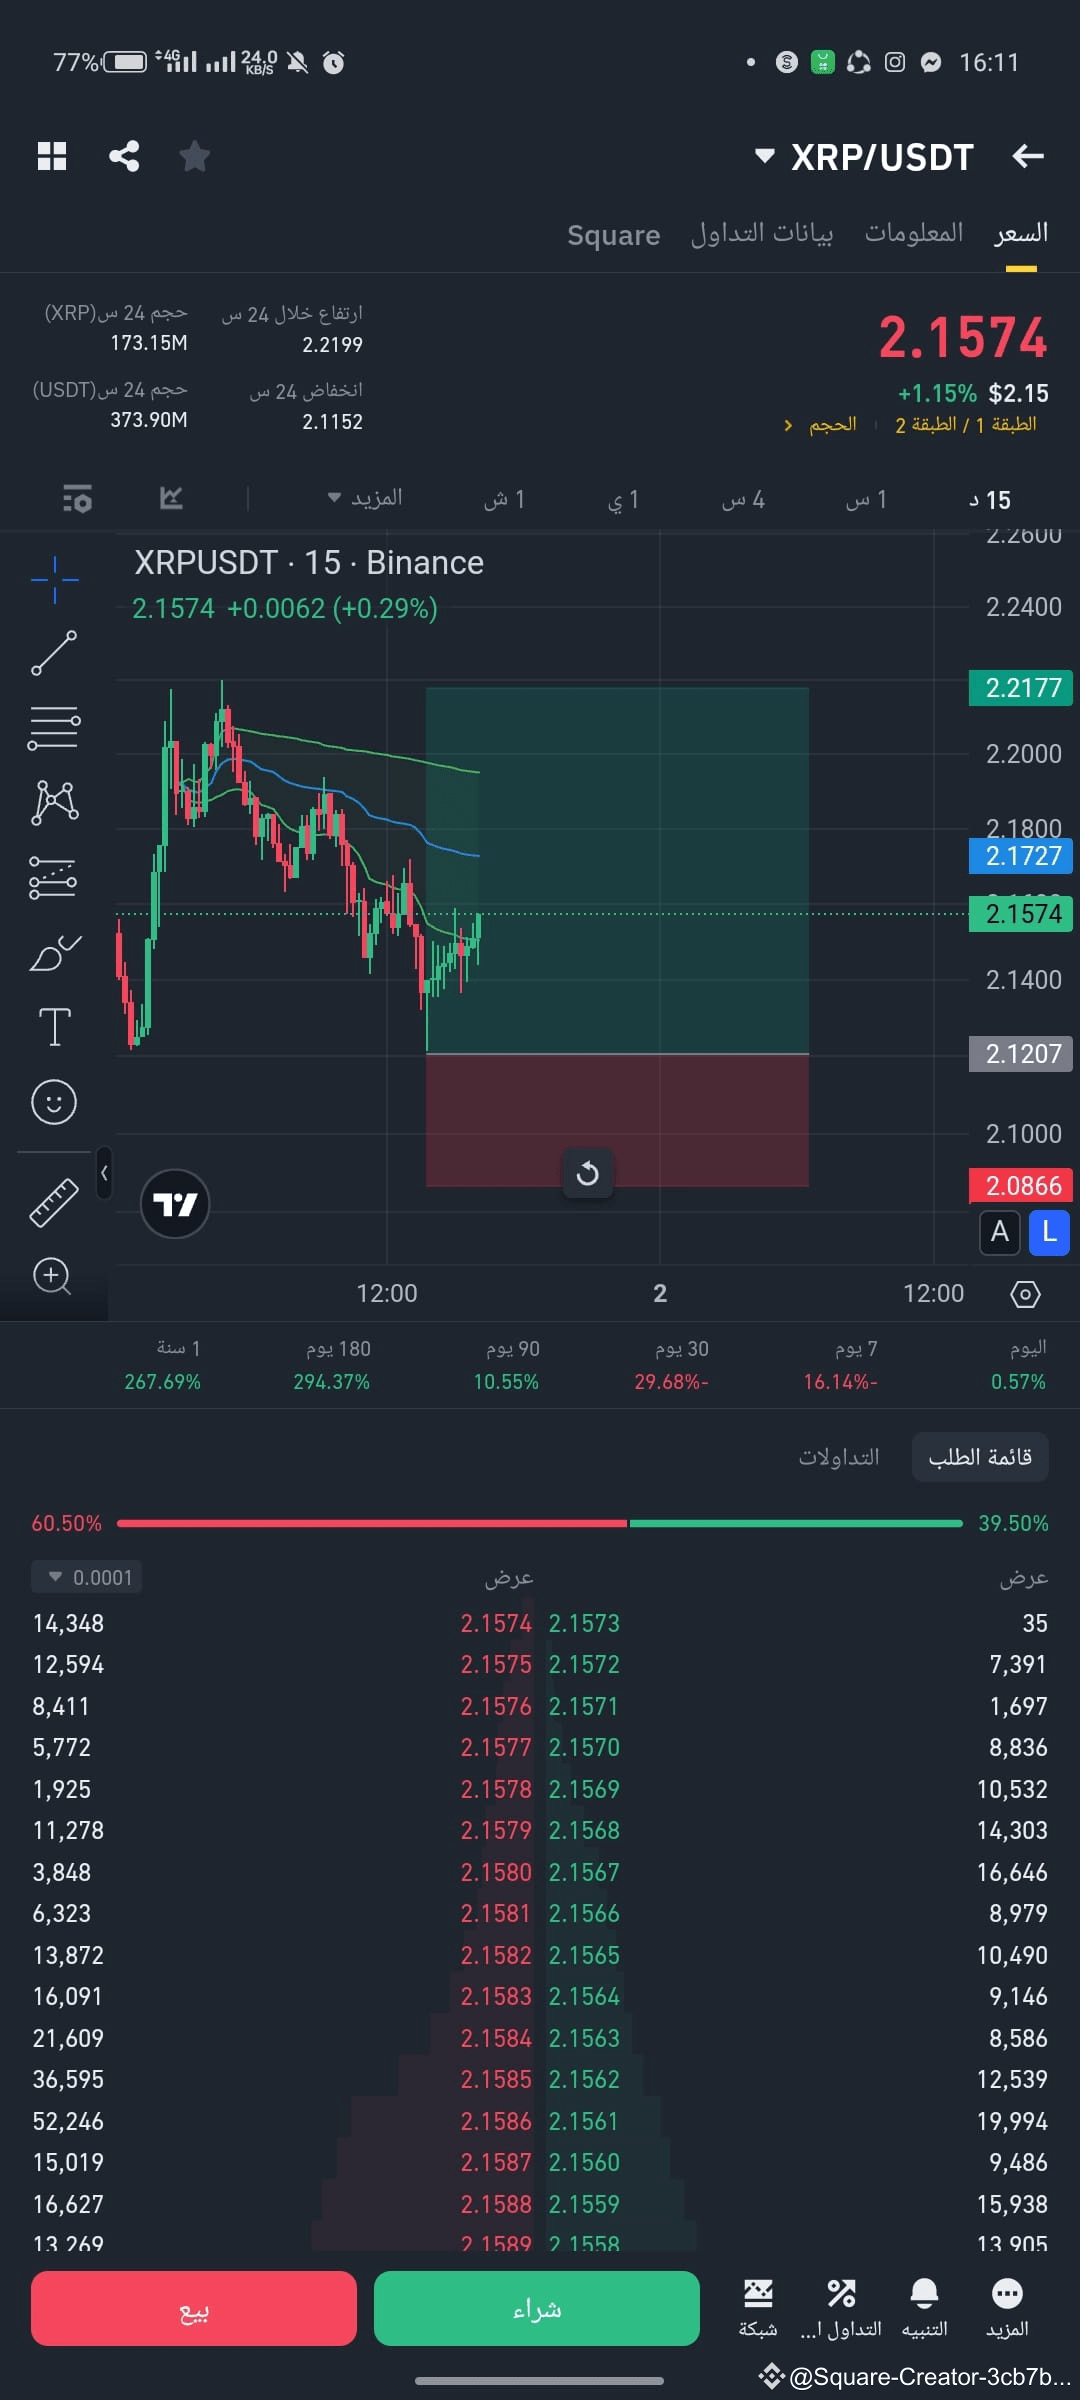Select the 1 hour interval
Image resolution: width=1080 pixels, height=2400 pixels.
(x=866, y=500)
